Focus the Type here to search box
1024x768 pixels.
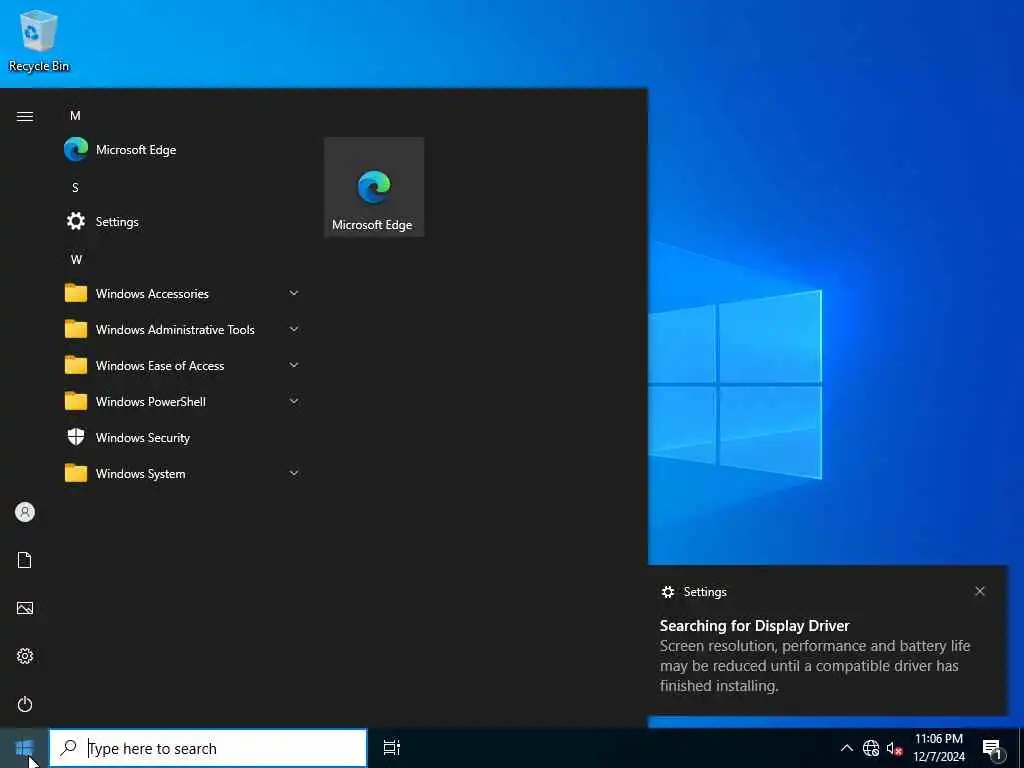point(208,748)
